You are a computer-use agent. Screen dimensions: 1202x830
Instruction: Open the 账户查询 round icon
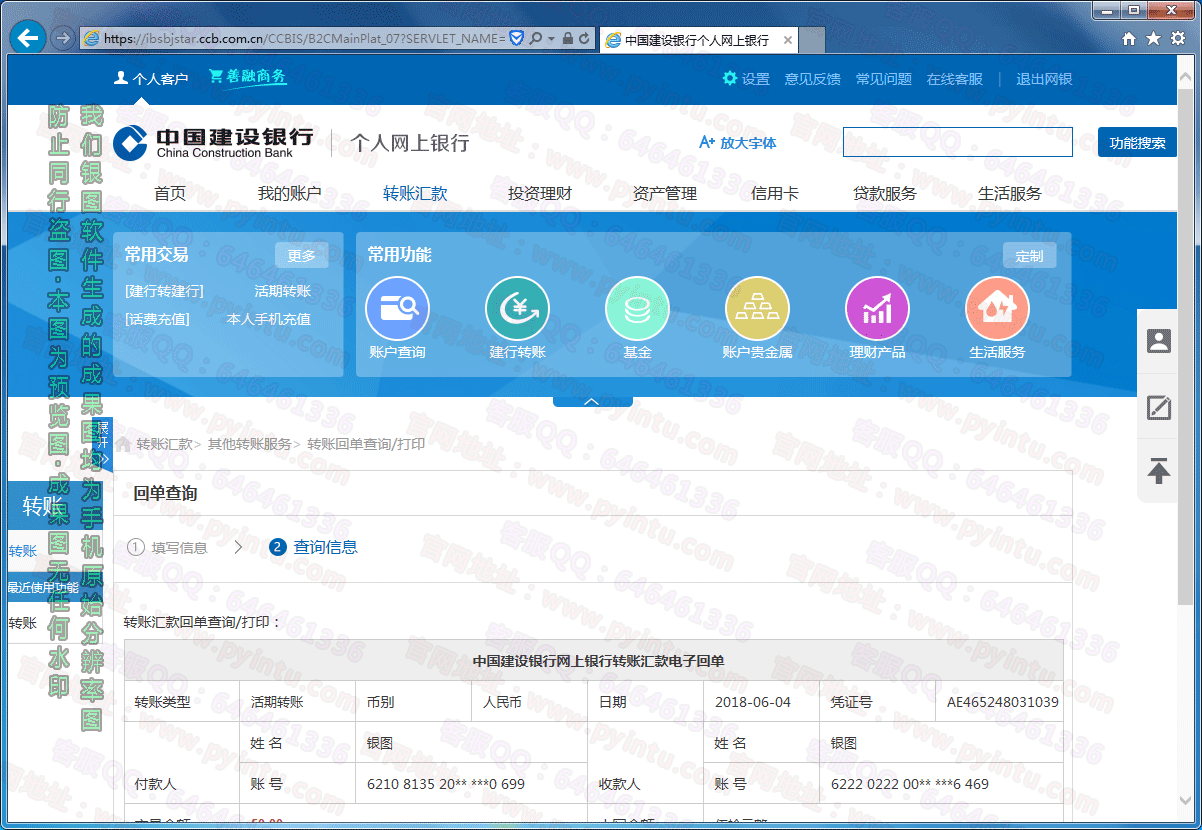point(398,308)
